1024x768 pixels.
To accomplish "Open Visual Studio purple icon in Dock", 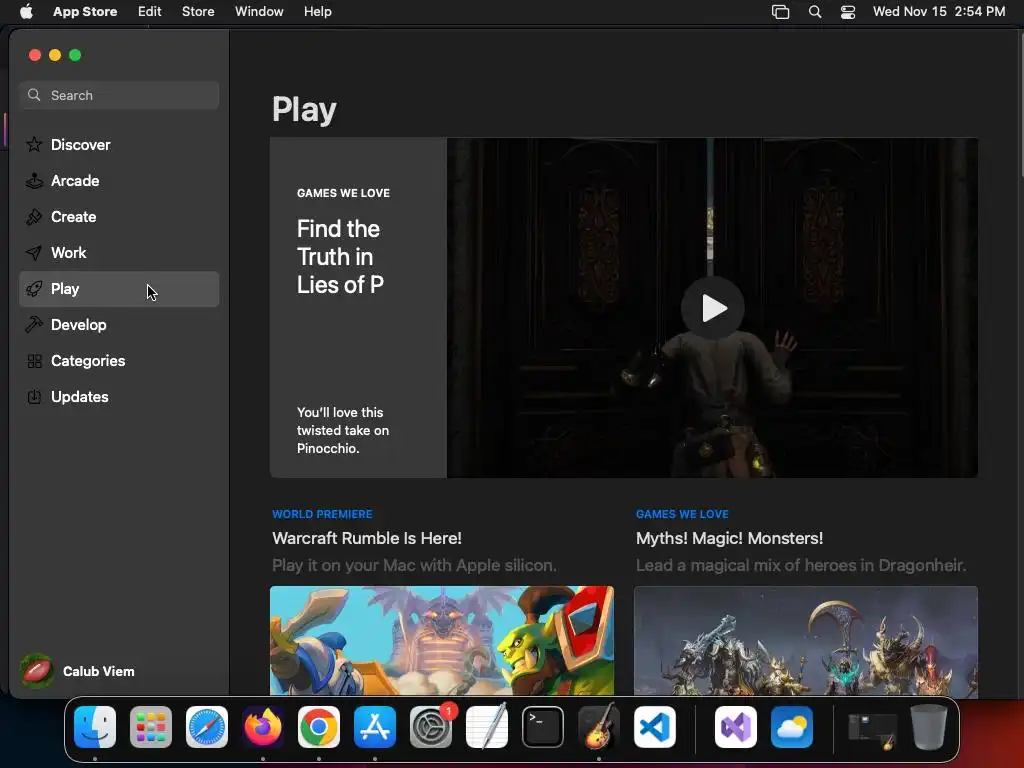I will [736, 727].
